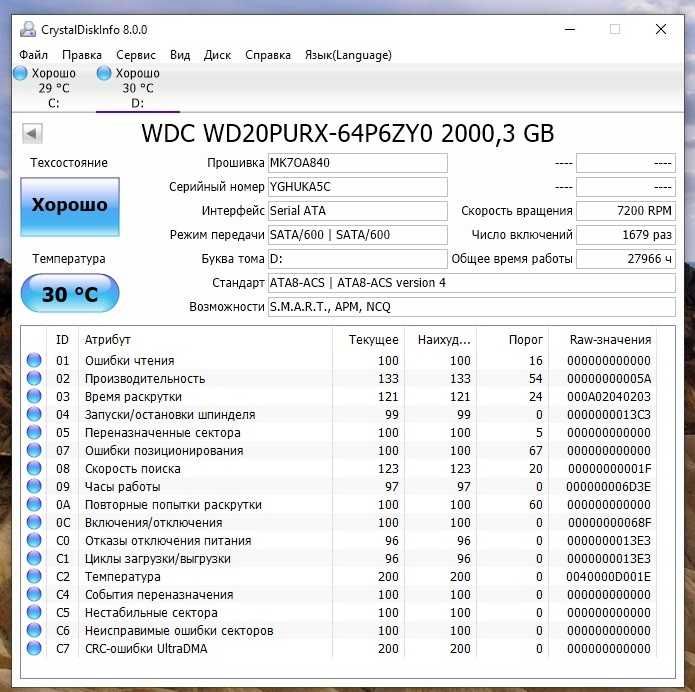Viewport: 695px width, 692px height.
Task: Click status icon of 09 Часы работы
Action: pyautogui.click(x=34, y=486)
